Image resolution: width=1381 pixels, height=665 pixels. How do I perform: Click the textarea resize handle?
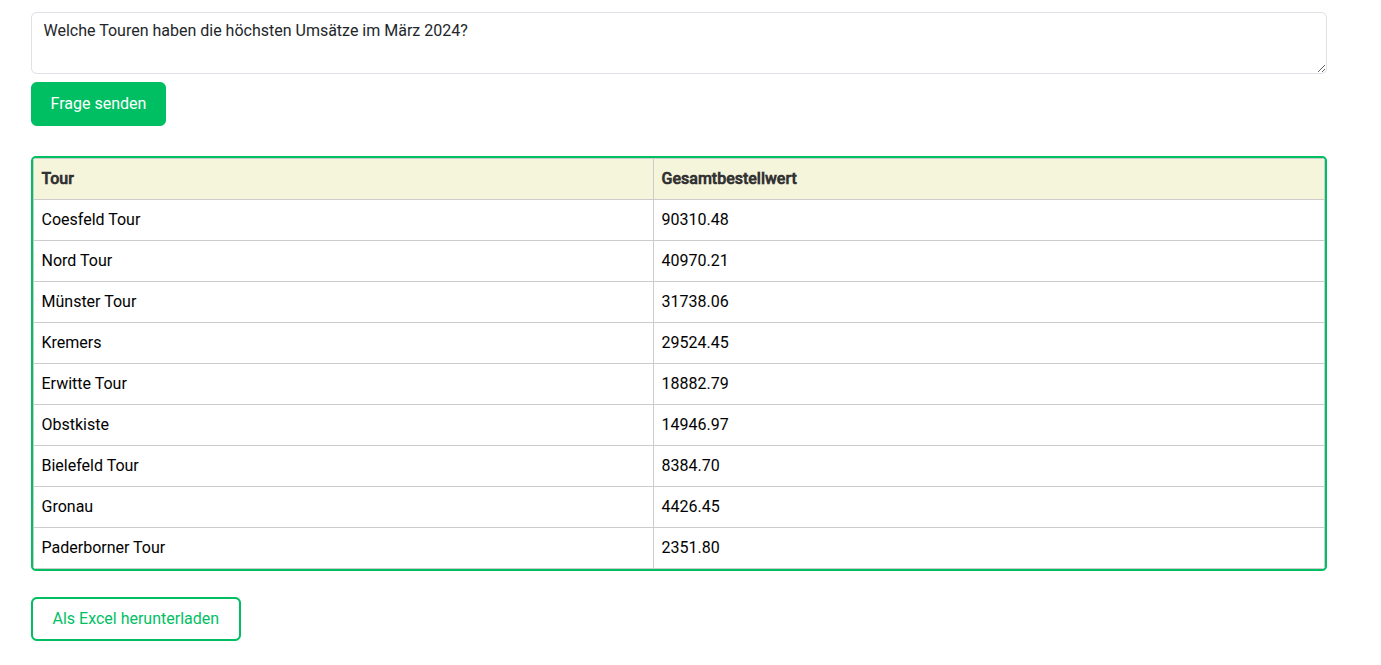tap(1320, 68)
